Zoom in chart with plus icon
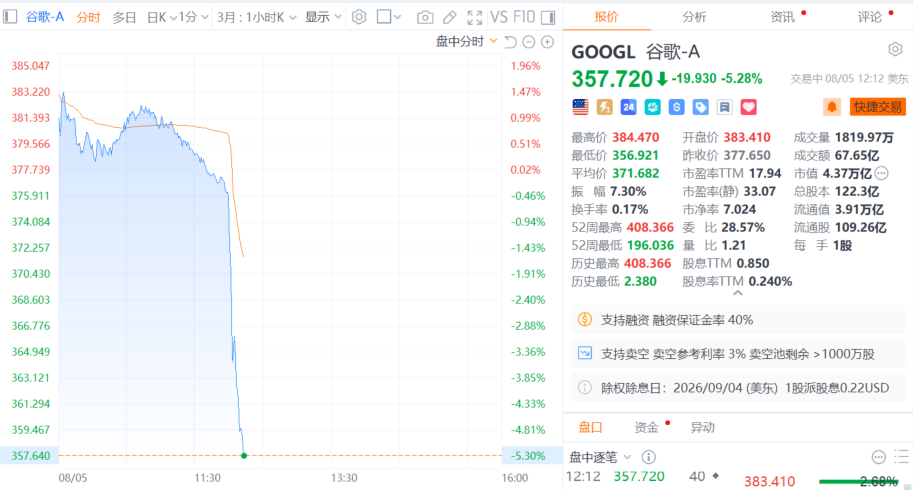Viewport: 913px width, 490px height. click(x=547, y=42)
